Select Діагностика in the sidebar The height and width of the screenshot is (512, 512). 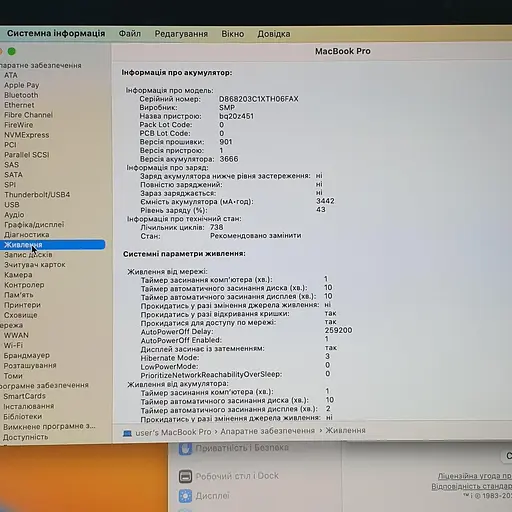click(x=27, y=235)
